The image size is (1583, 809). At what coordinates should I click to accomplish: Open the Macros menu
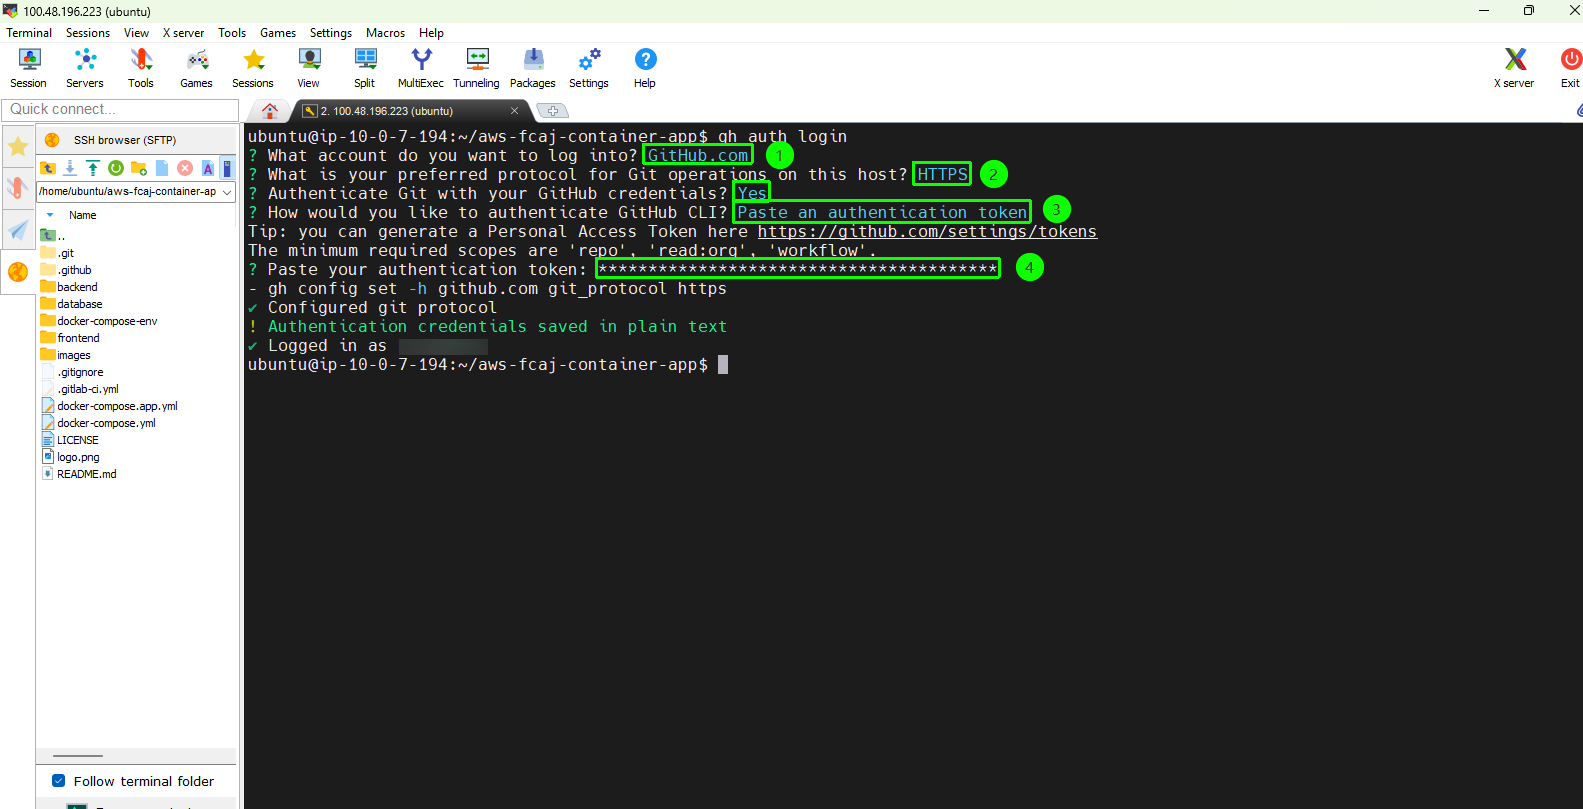tap(385, 33)
